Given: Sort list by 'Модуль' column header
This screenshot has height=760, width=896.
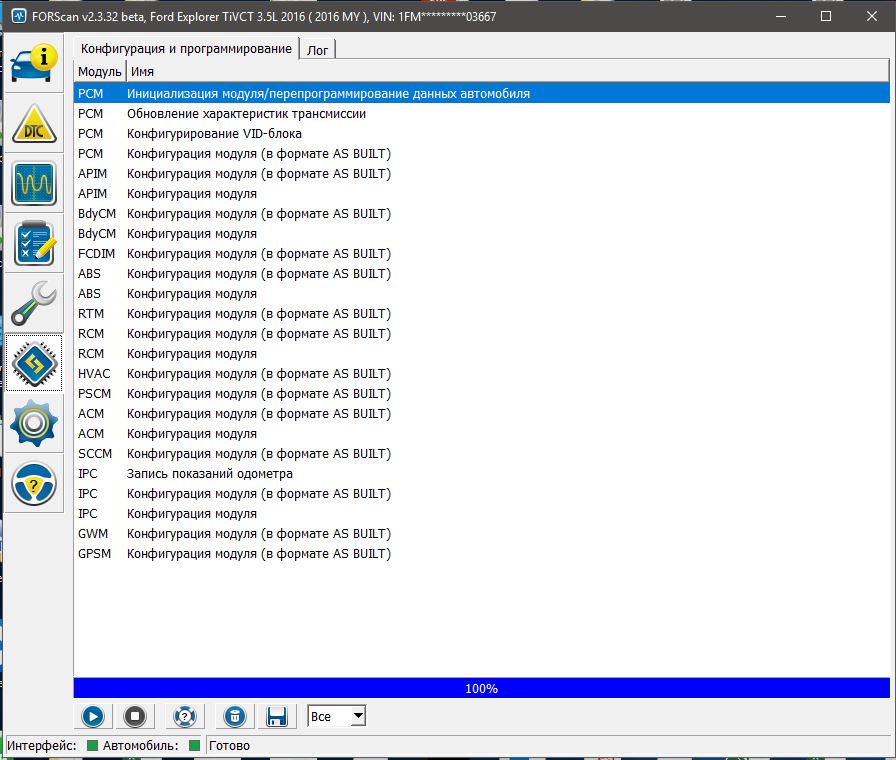Looking at the screenshot, I should click(99, 71).
